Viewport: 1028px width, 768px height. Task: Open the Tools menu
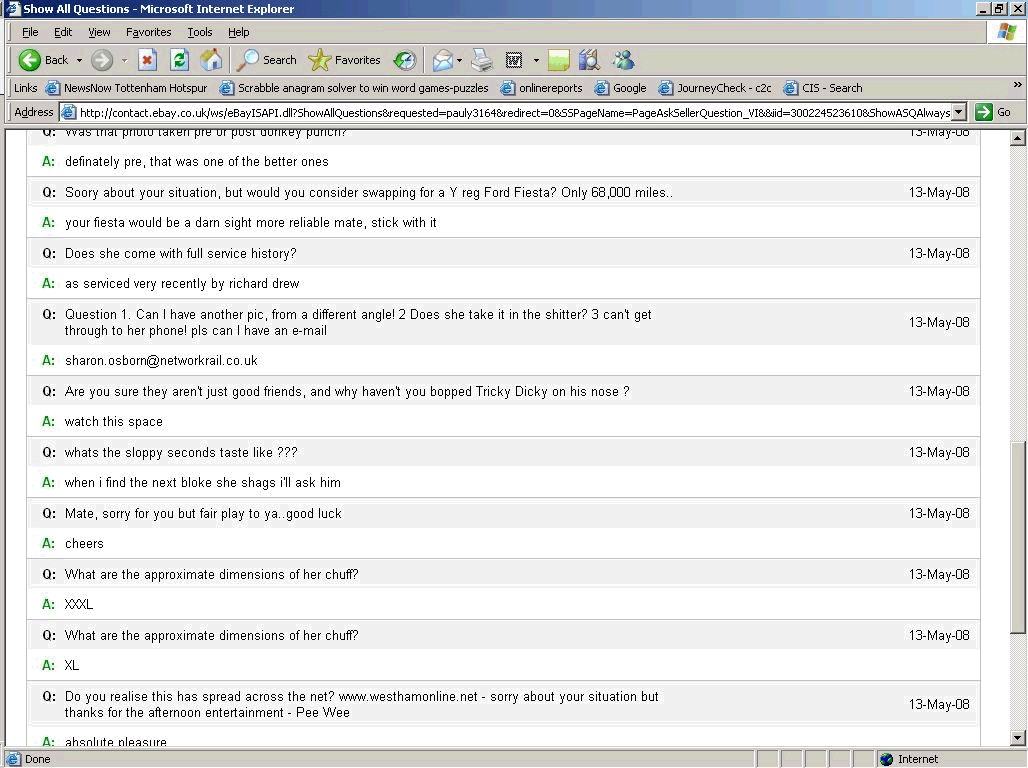pyautogui.click(x=200, y=32)
